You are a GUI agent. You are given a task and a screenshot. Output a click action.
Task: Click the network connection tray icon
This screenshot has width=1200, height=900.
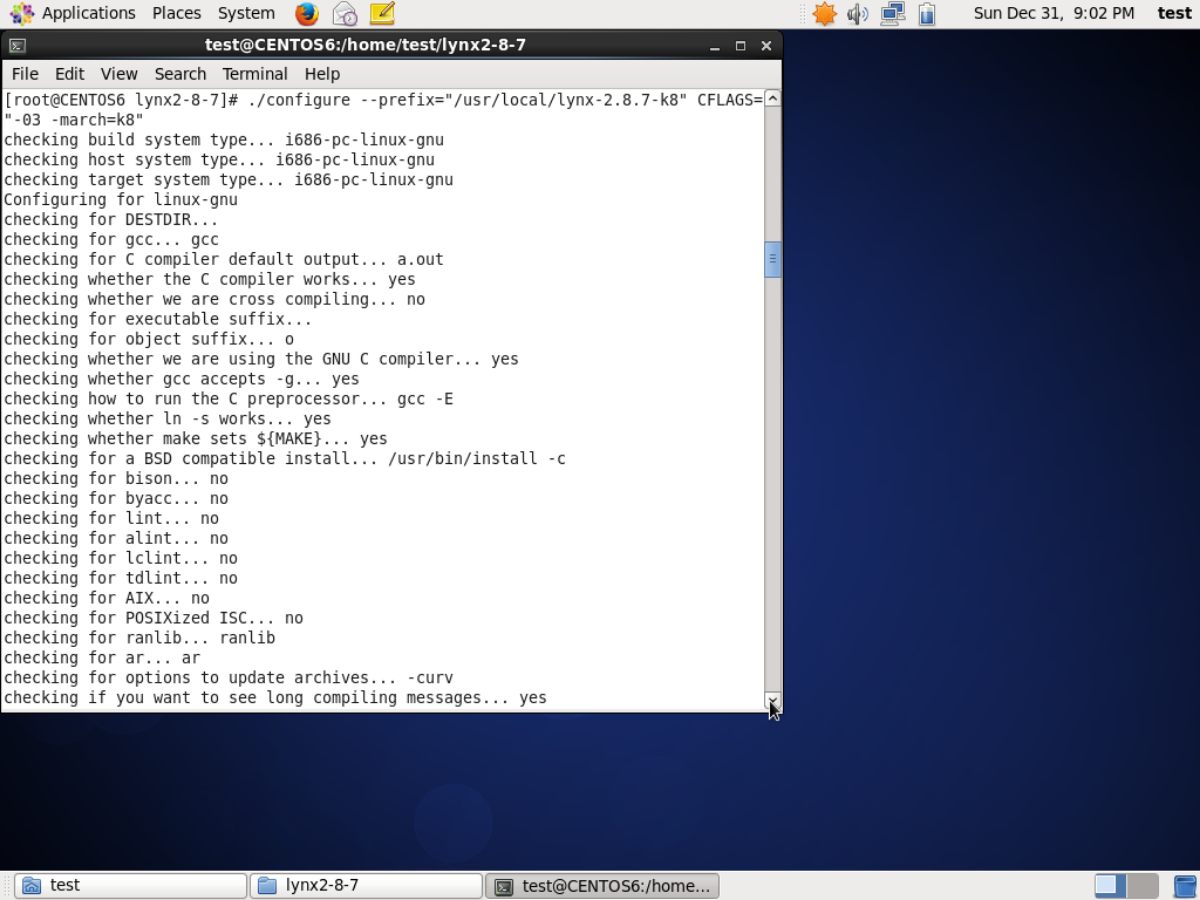click(x=893, y=14)
